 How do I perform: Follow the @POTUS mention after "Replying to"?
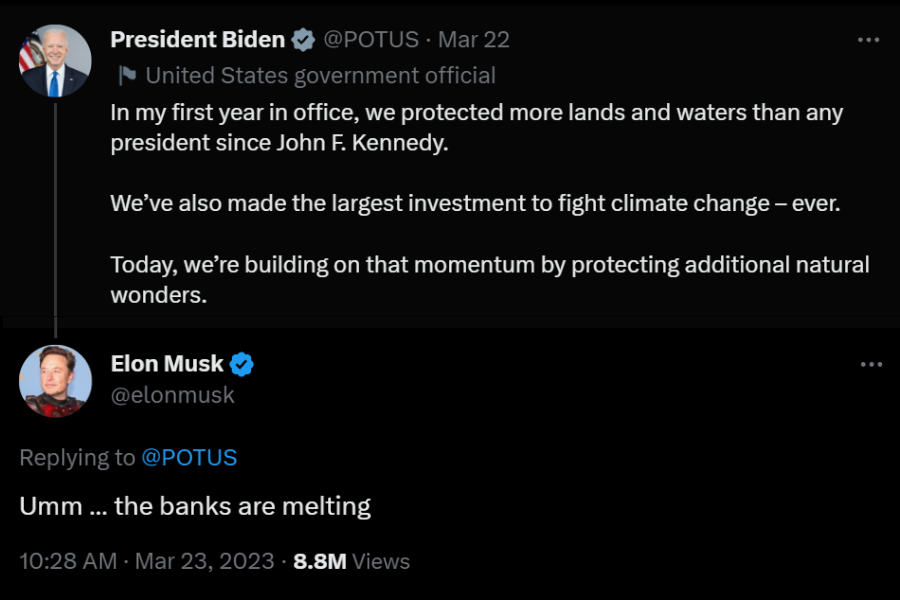pos(189,458)
